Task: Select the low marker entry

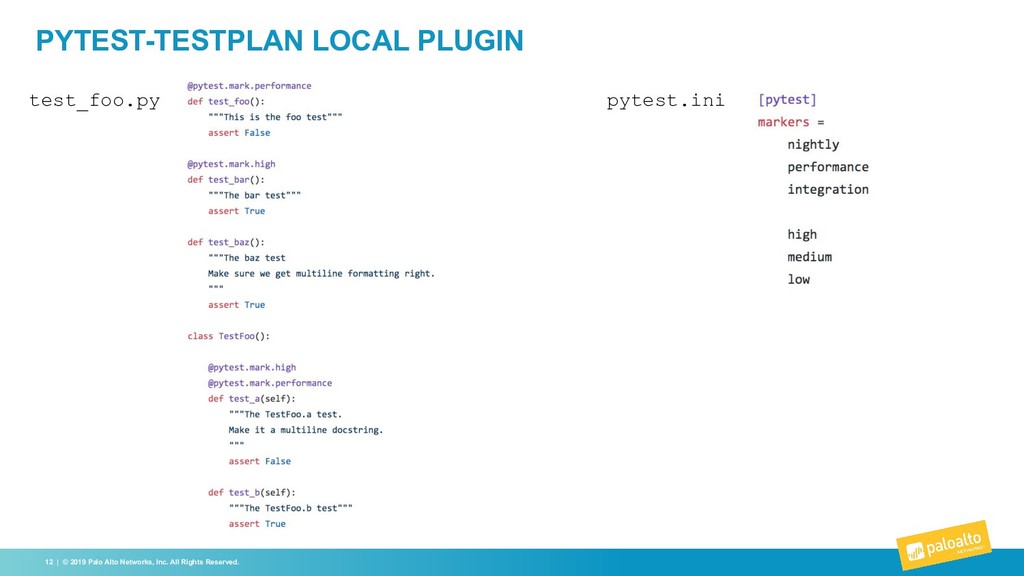Action: click(x=799, y=279)
